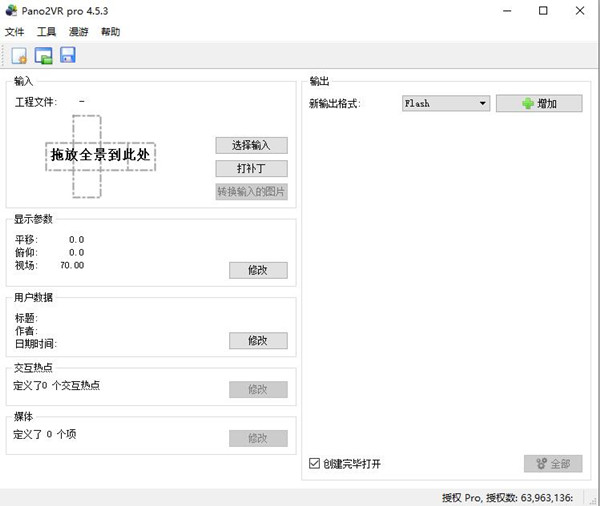
Task: Click the Pano2VR app icon in title bar
Action: point(12,11)
